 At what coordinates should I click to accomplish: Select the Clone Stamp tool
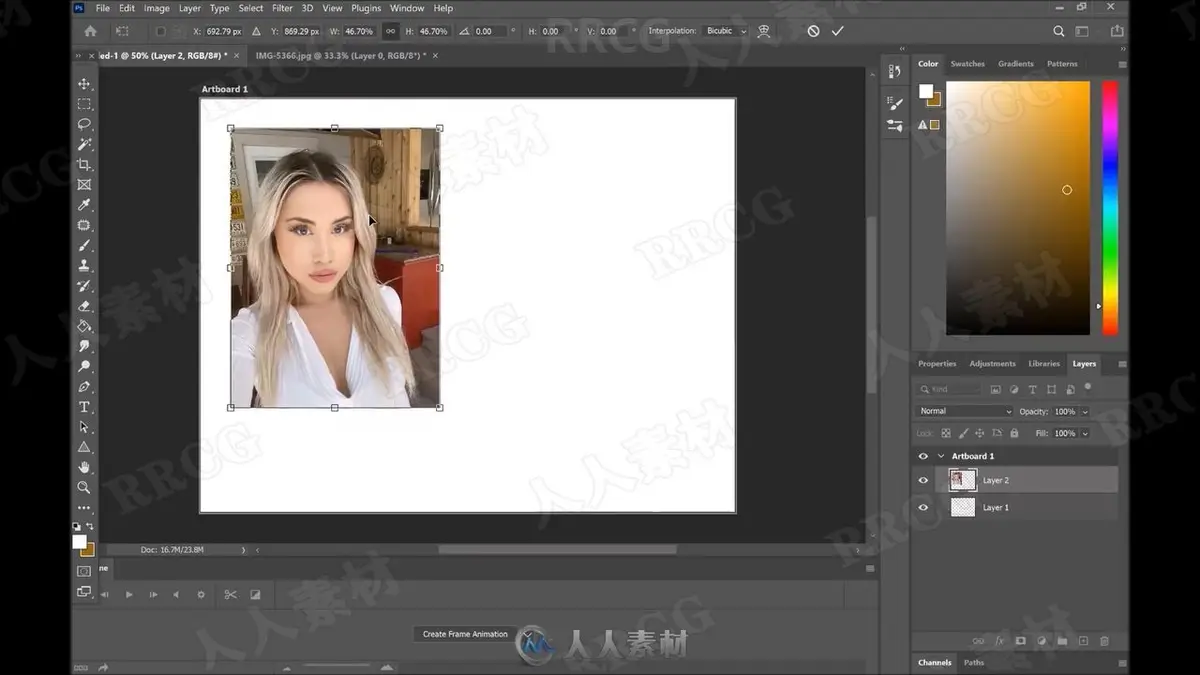84,265
